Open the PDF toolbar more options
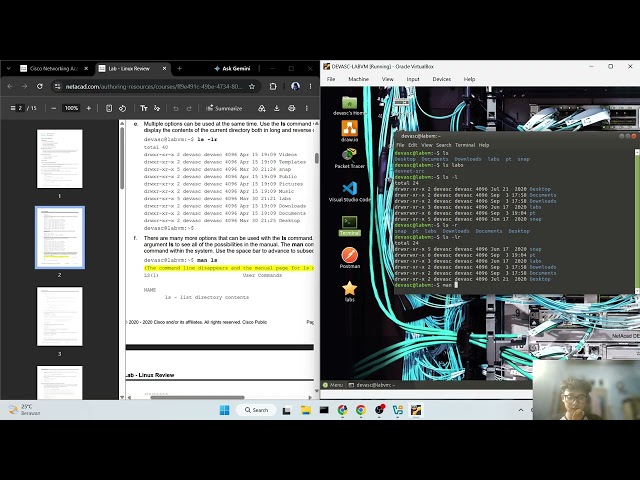Image resolution: width=640 pixels, height=480 pixels. click(x=307, y=108)
